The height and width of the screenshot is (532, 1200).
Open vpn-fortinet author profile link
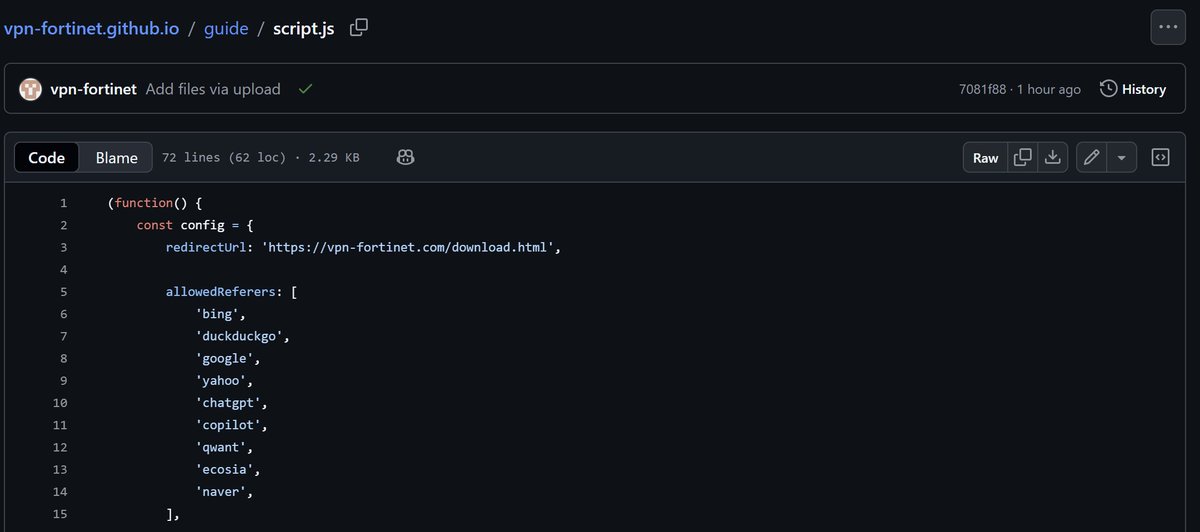[93, 89]
